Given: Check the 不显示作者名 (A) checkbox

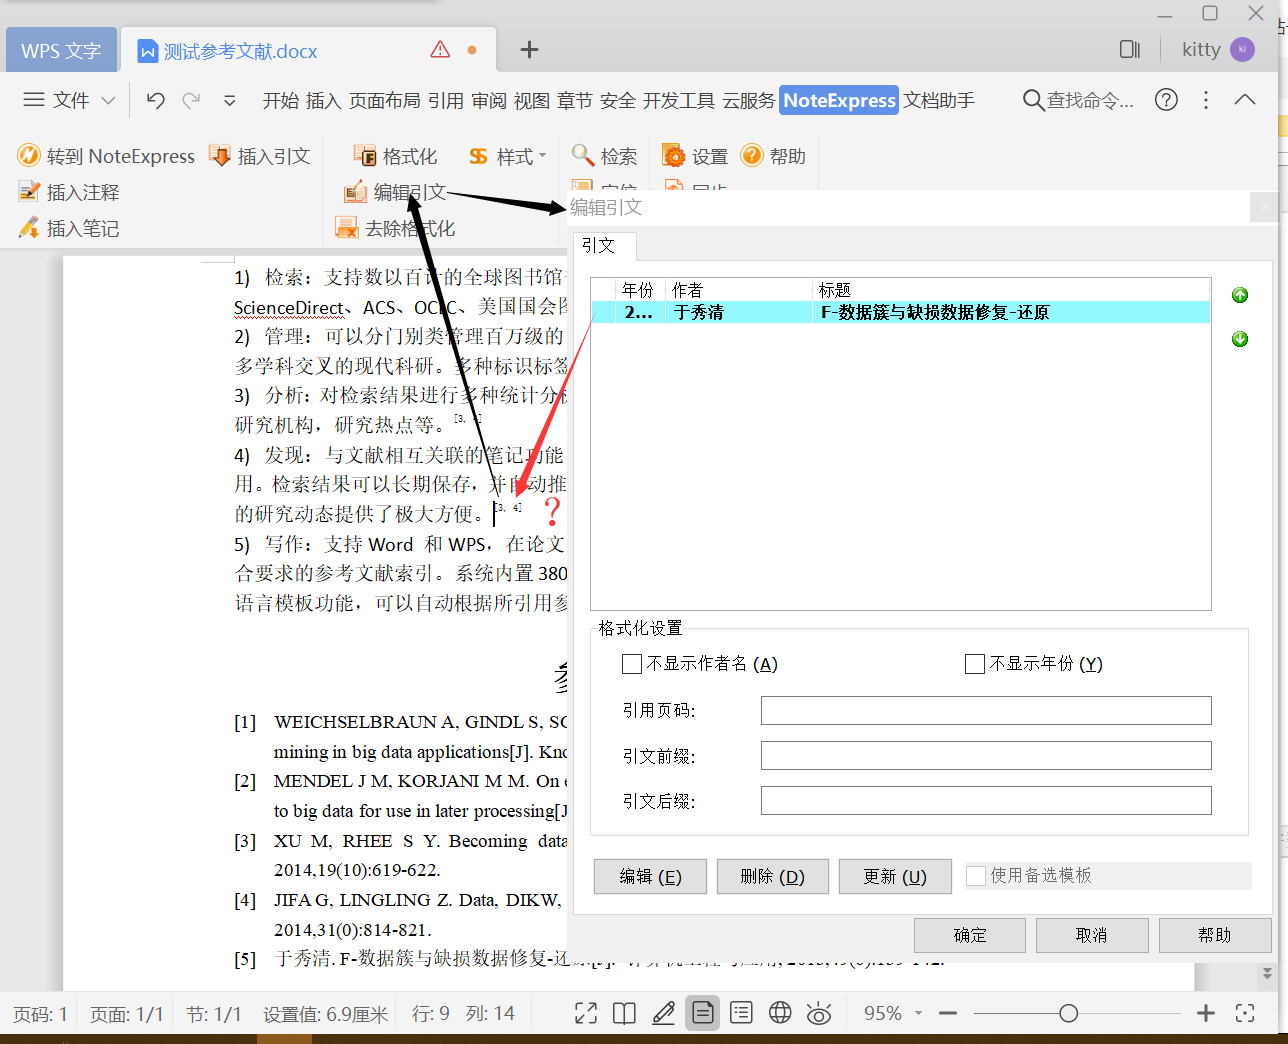Looking at the screenshot, I should [632, 664].
